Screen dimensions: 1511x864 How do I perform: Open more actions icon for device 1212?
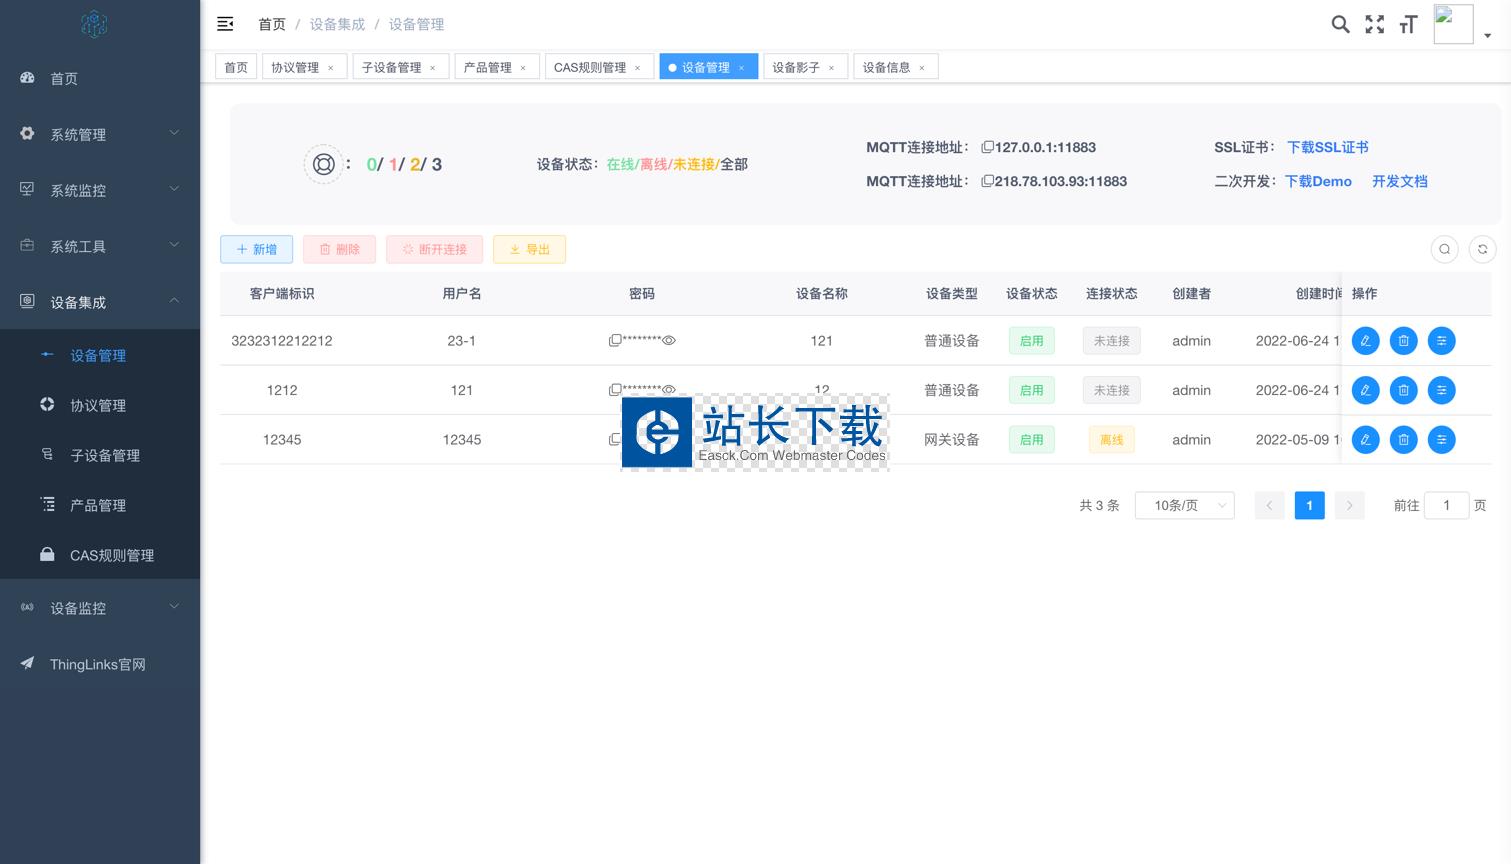[x=1441, y=390]
